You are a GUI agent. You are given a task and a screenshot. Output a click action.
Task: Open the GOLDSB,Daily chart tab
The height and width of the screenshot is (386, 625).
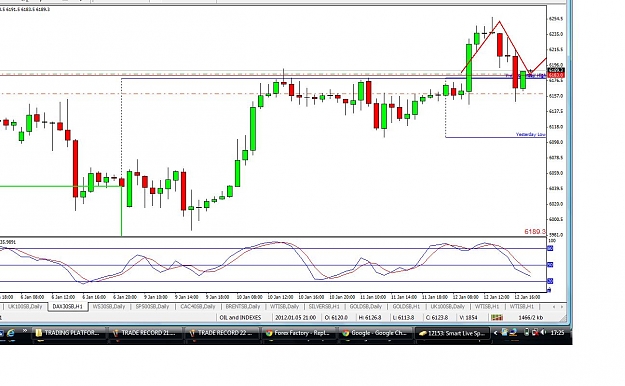(366, 306)
